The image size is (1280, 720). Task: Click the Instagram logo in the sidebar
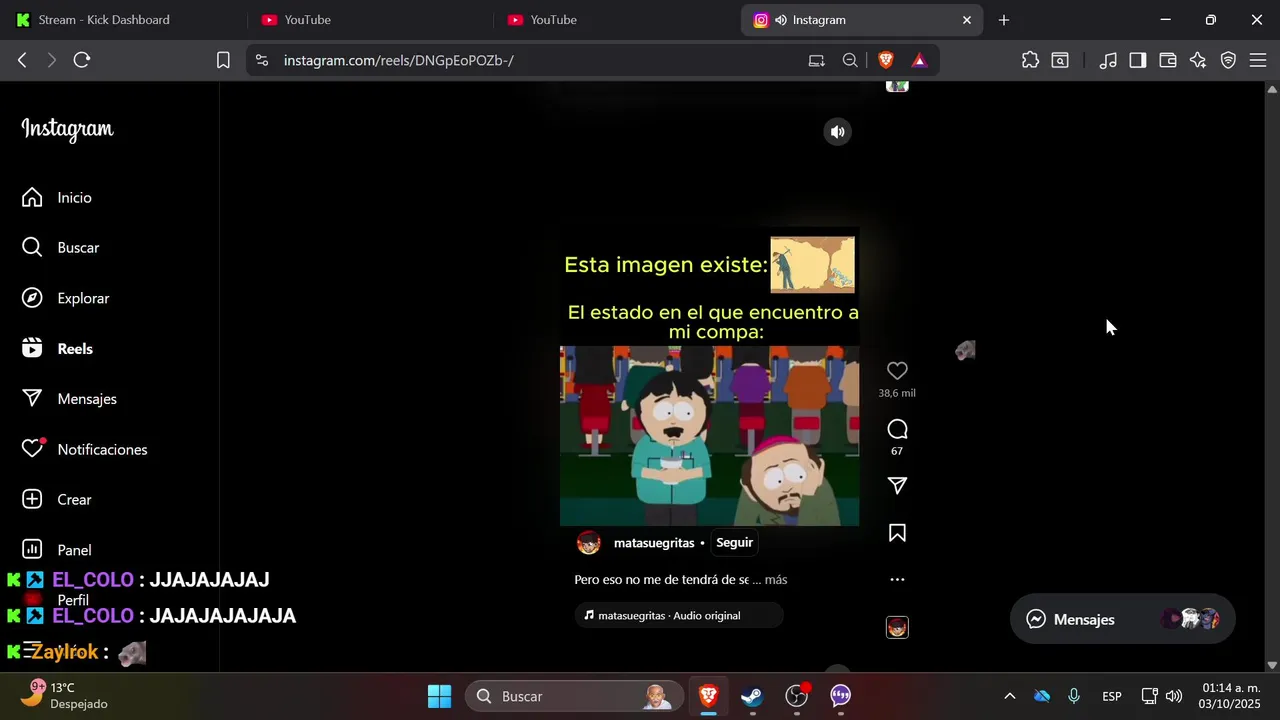[67, 129]
